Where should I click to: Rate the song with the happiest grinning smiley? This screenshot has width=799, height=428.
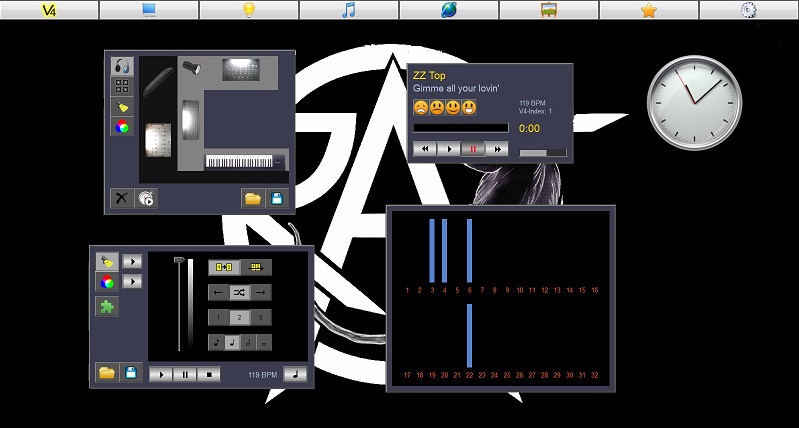coord(470,107)
